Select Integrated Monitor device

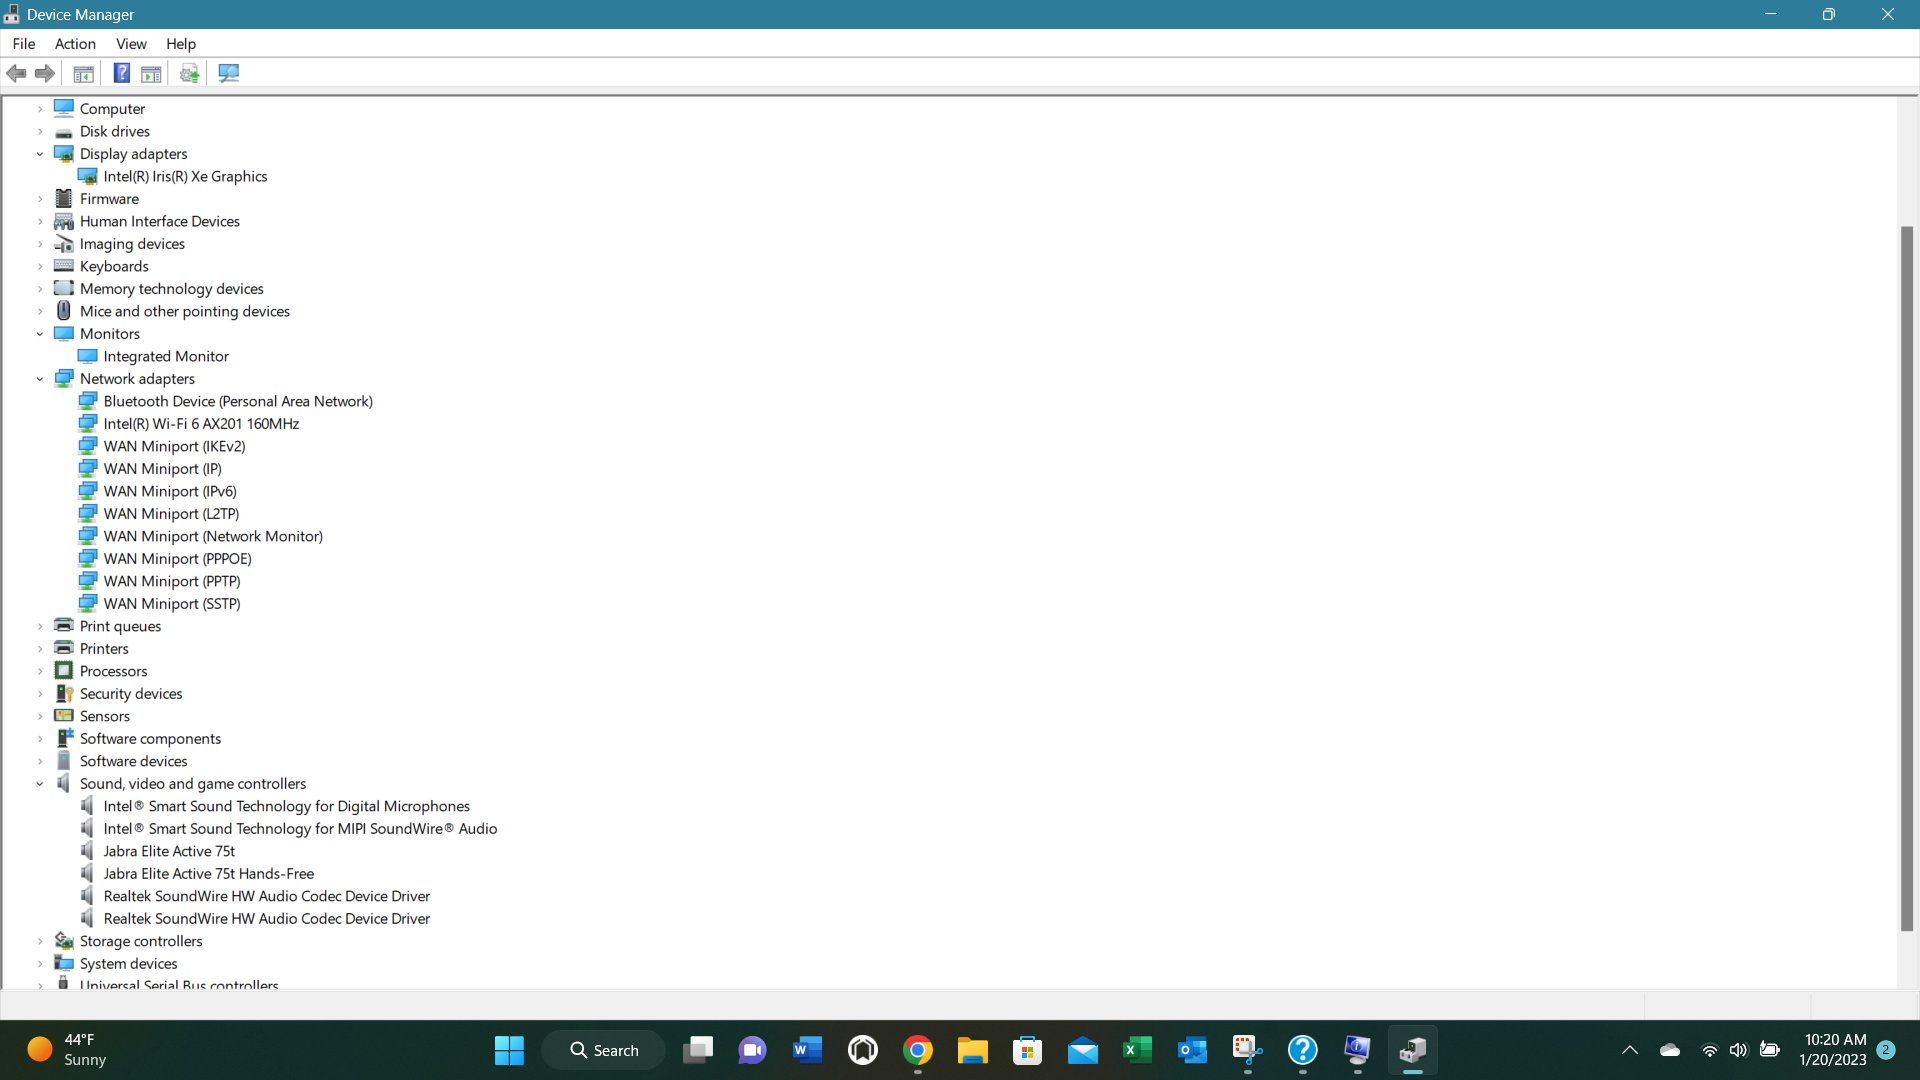pyautogui.click(x=166, y=357)
